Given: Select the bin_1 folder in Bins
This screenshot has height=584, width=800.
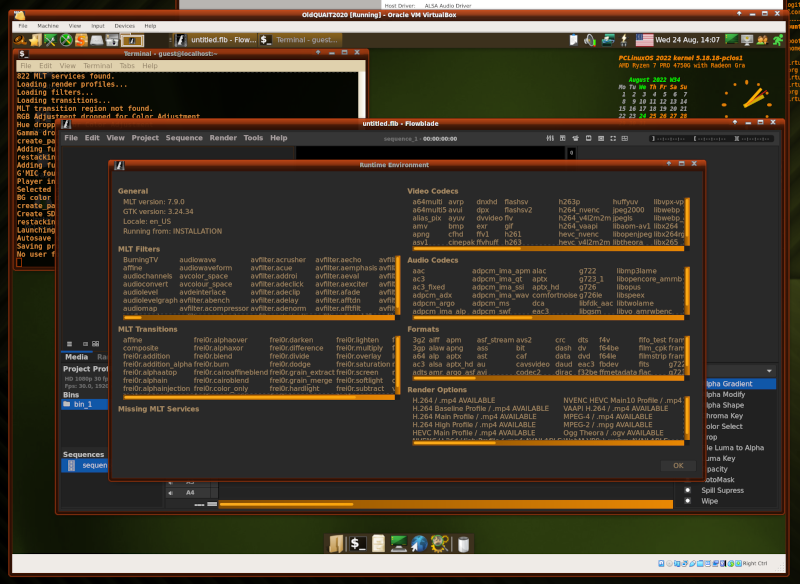Looking at the screenshot, I should [x=82, y=404].
